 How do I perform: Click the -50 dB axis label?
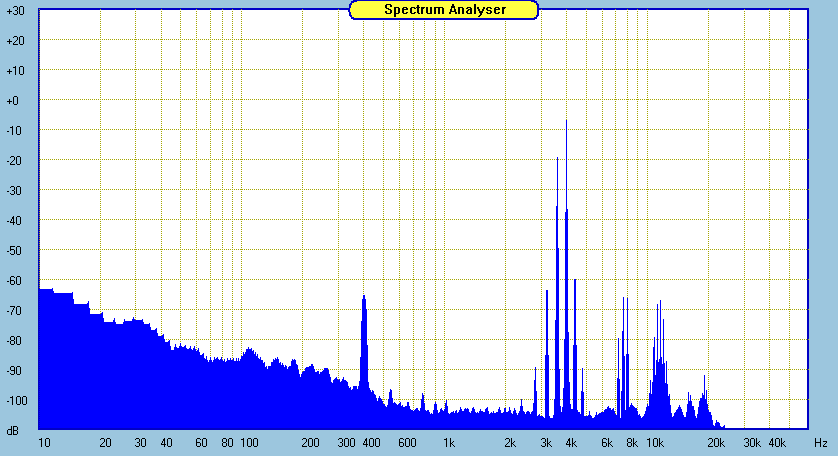pyautogui.click(x=14, y=250)
